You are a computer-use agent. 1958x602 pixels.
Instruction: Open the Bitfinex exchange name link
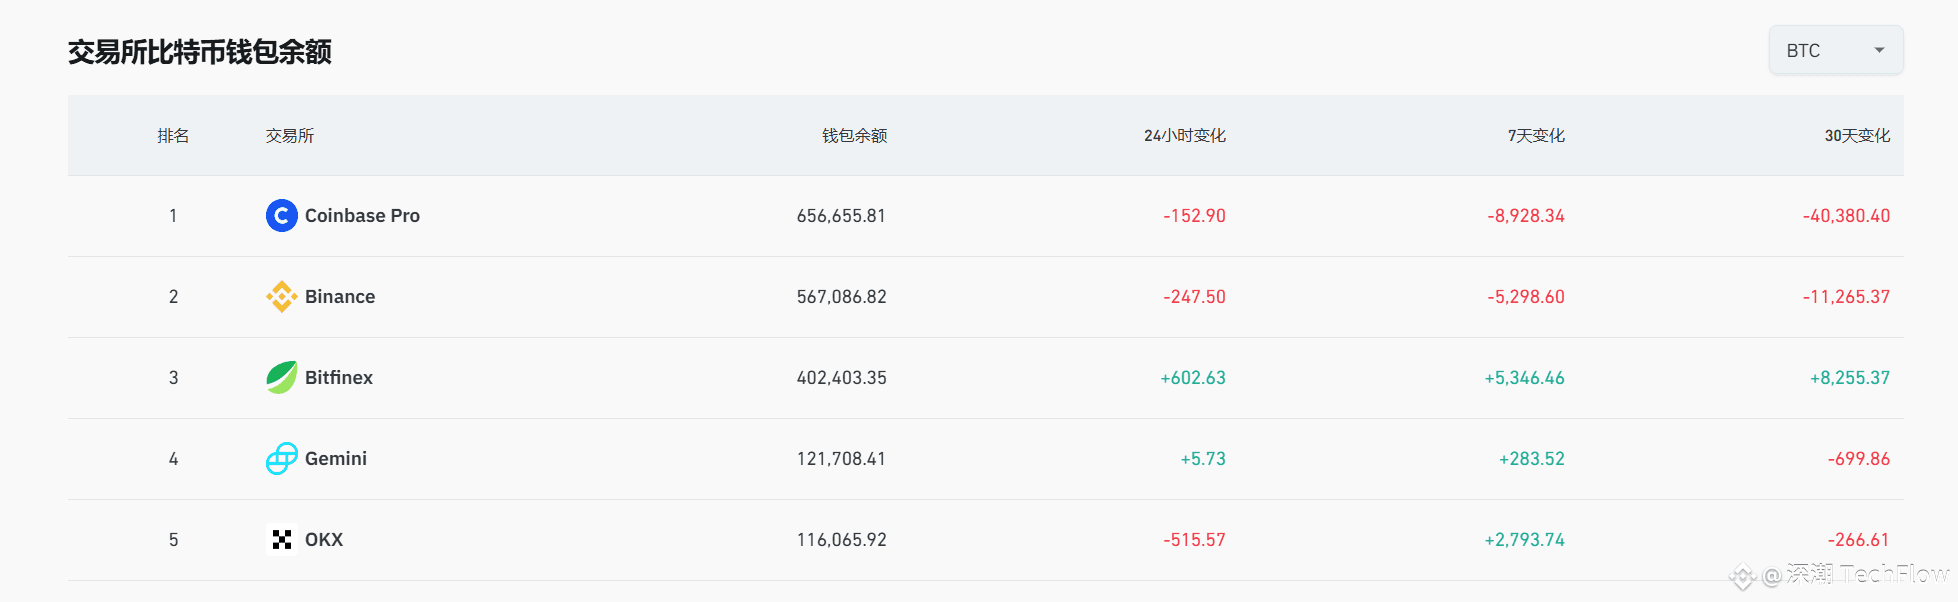coord(339,378)
